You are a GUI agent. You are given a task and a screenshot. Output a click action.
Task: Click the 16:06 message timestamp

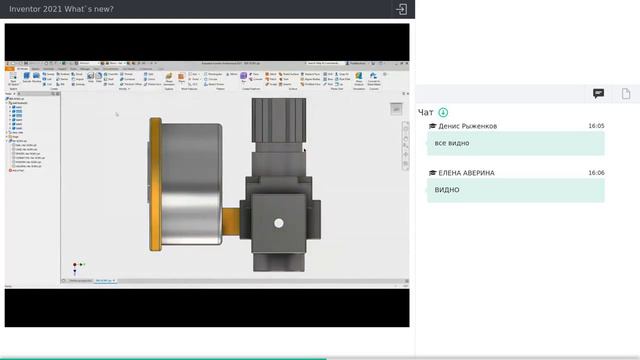(x=596, y=173)
